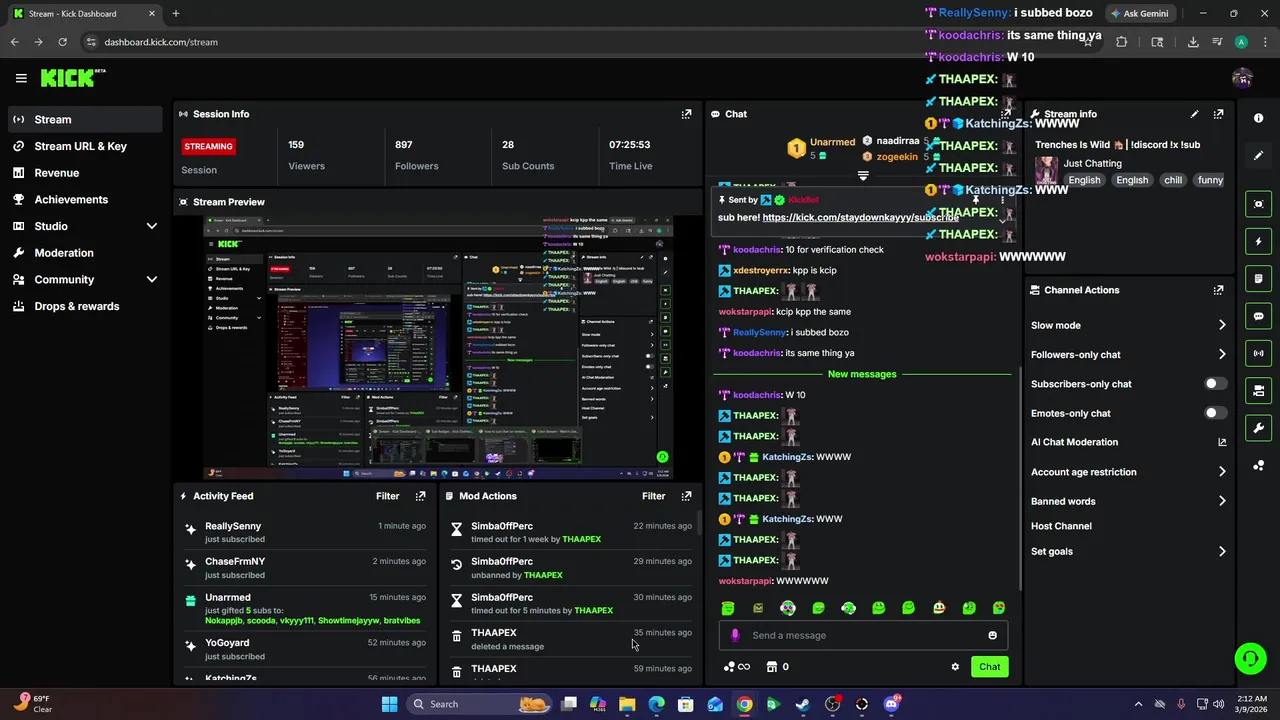Screen dimensions: 1280x720
Task: Go to Stream URL & Key
Action: click(85, 146)
